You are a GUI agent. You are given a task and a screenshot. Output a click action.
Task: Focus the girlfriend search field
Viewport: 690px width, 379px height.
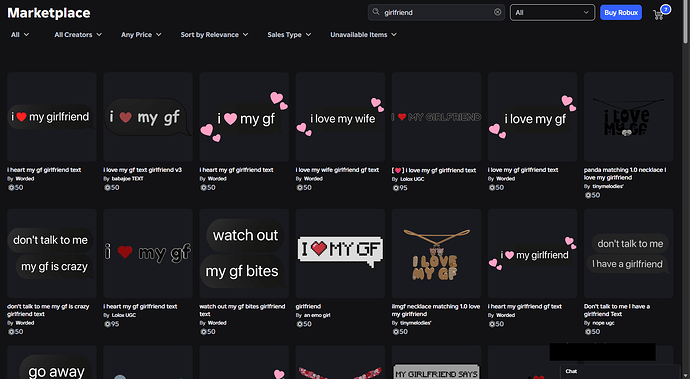436,12
